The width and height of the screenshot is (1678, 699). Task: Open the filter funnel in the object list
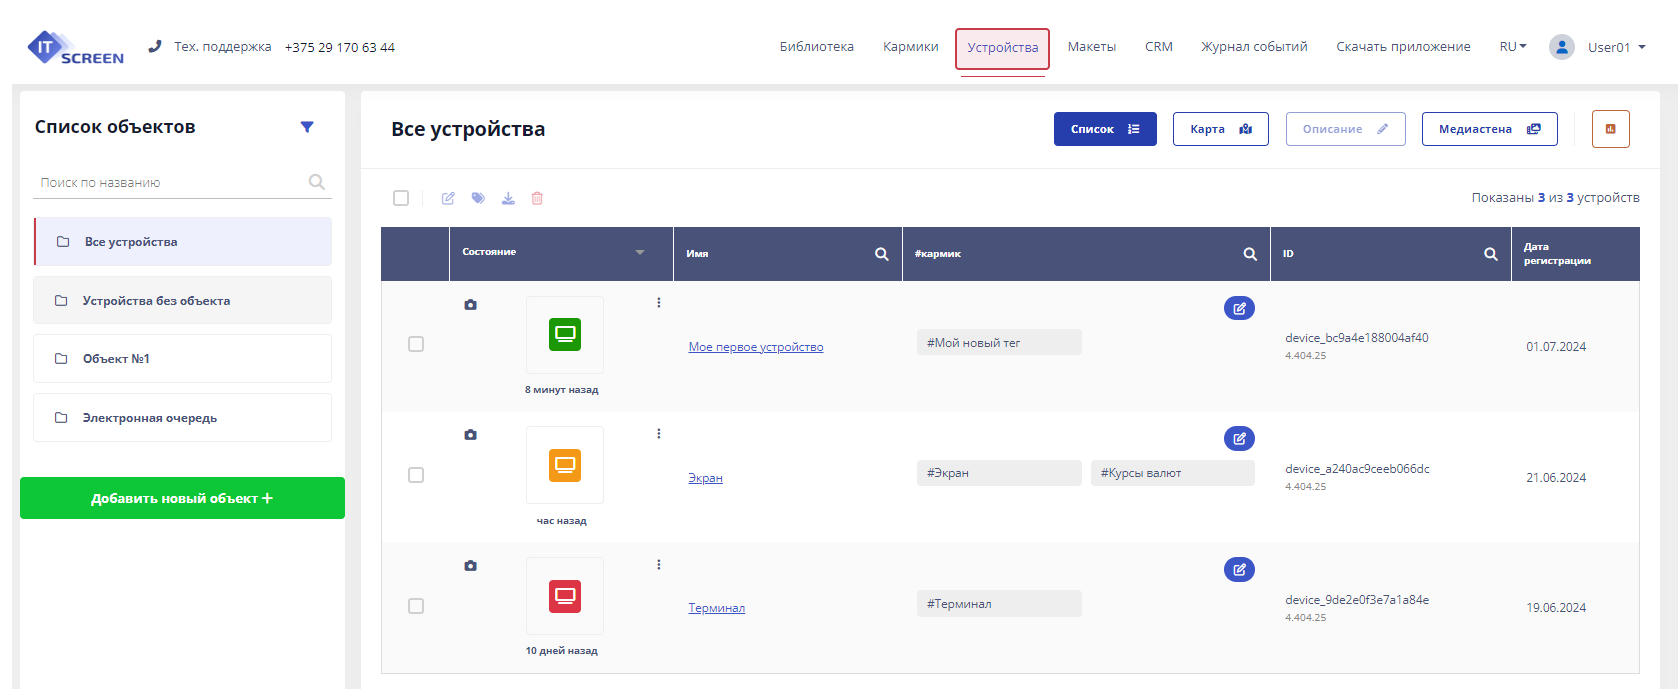tap(307, 127)
